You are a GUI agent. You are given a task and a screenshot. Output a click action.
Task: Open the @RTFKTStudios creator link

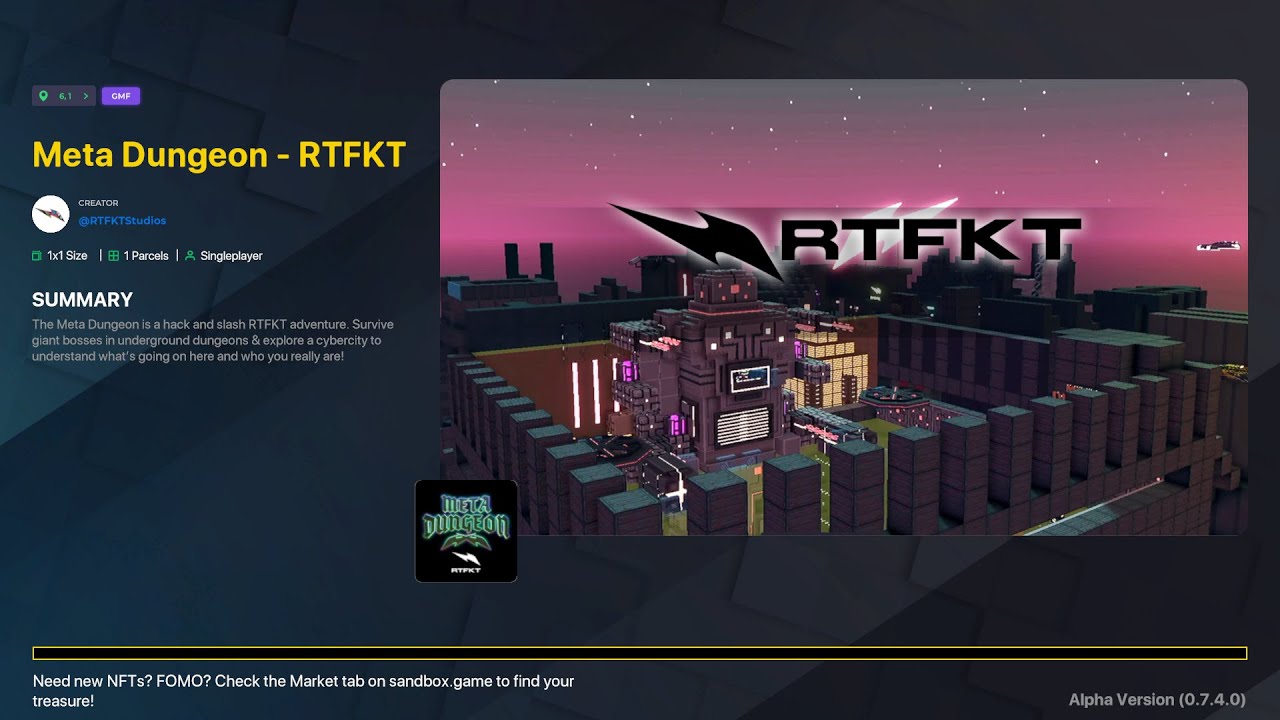click(122, 220)
